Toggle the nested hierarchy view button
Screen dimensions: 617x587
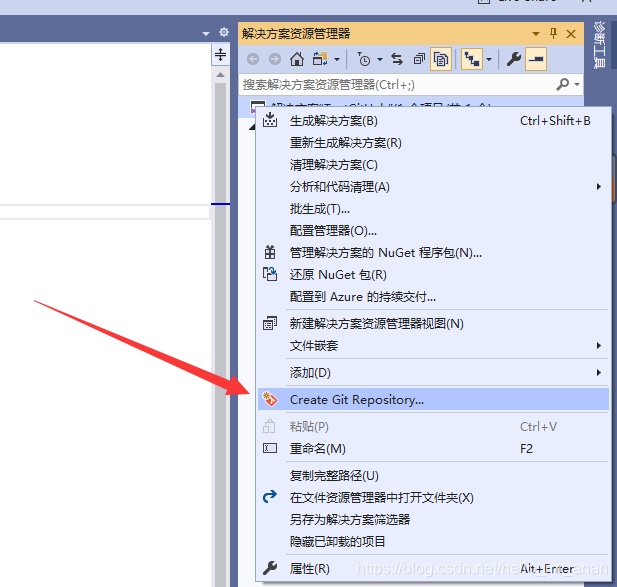tap(471, 59)
